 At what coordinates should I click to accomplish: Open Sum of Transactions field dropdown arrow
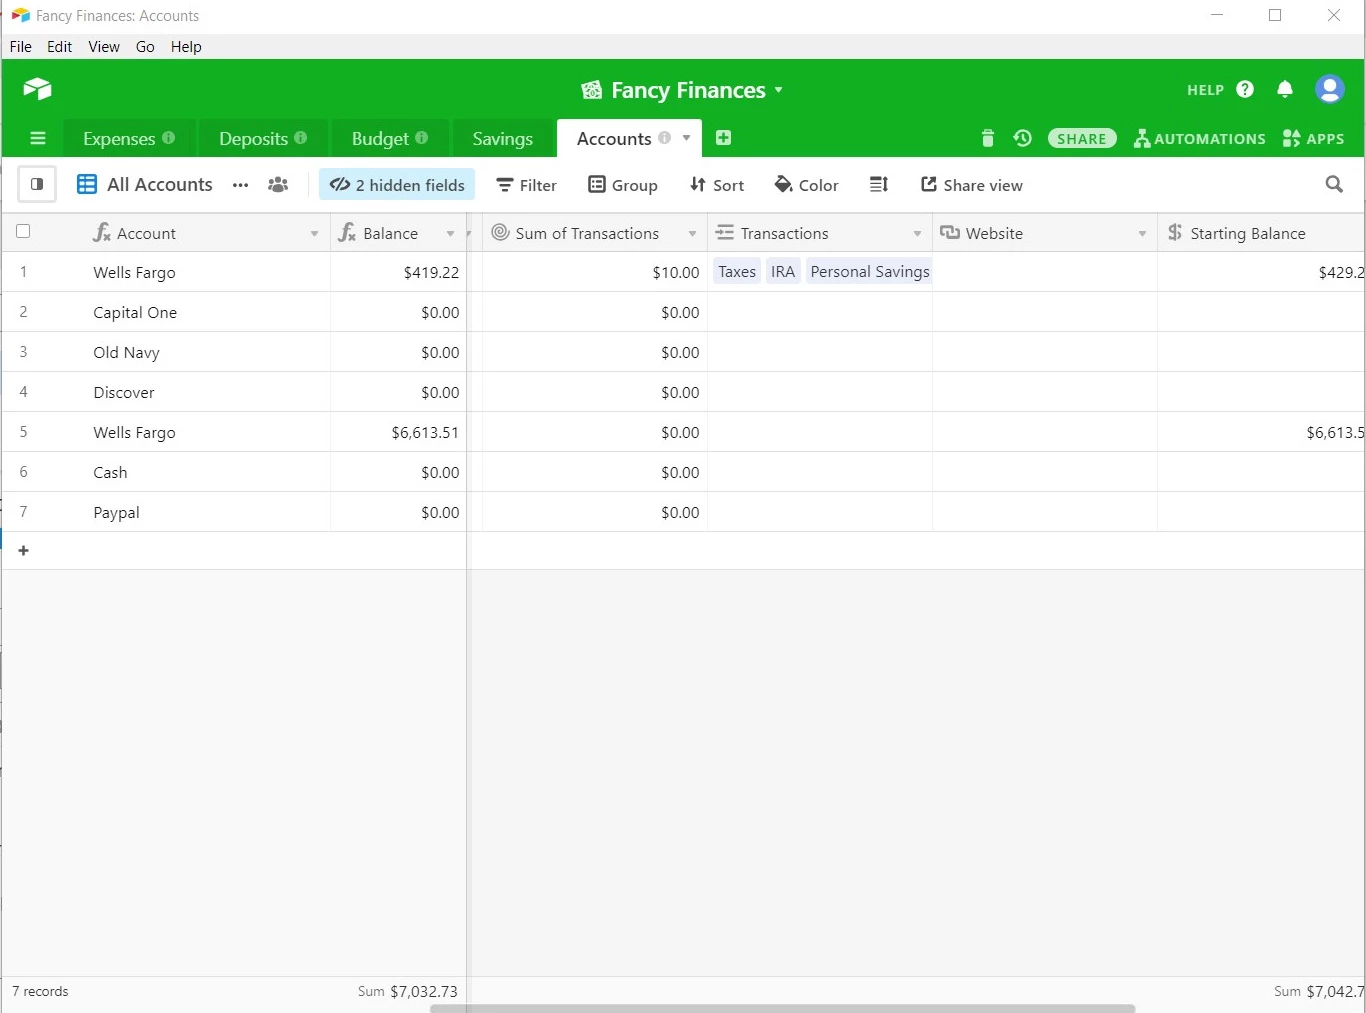click(x=692, y=233)
